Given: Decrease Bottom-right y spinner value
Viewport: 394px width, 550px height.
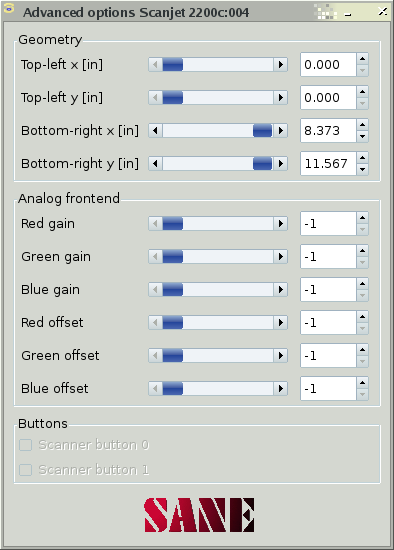Looking at the screenshot, I should pos(362,169).
